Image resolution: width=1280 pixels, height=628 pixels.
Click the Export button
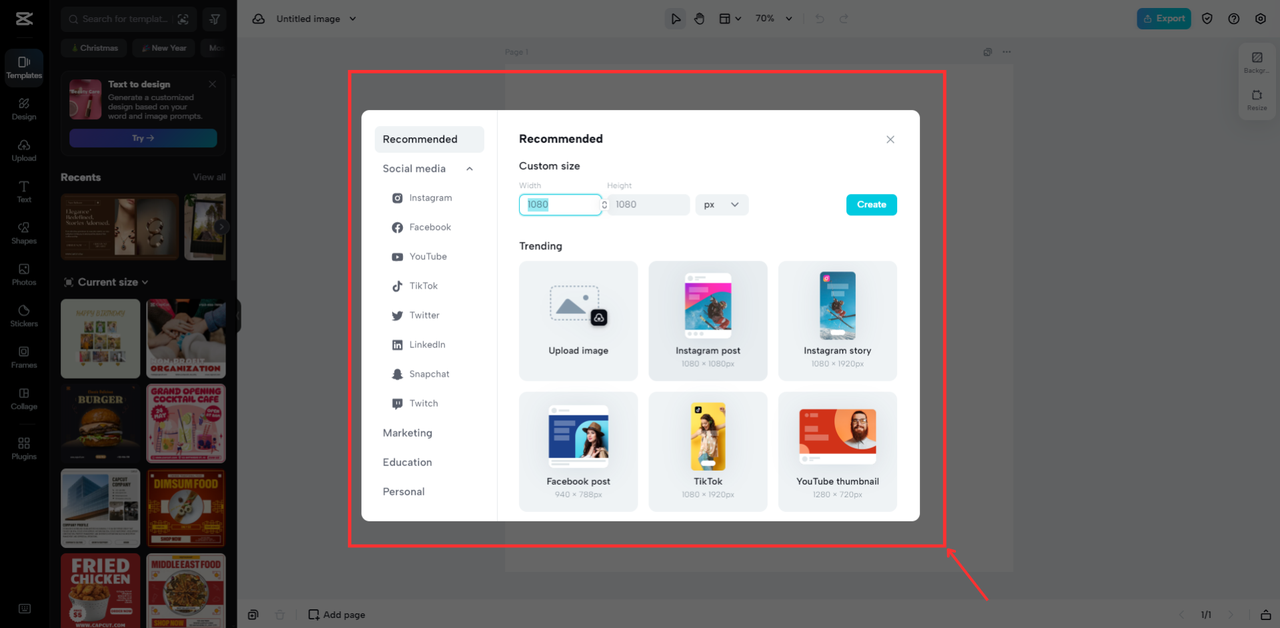pyautogui.click(x=1164, y=19)
